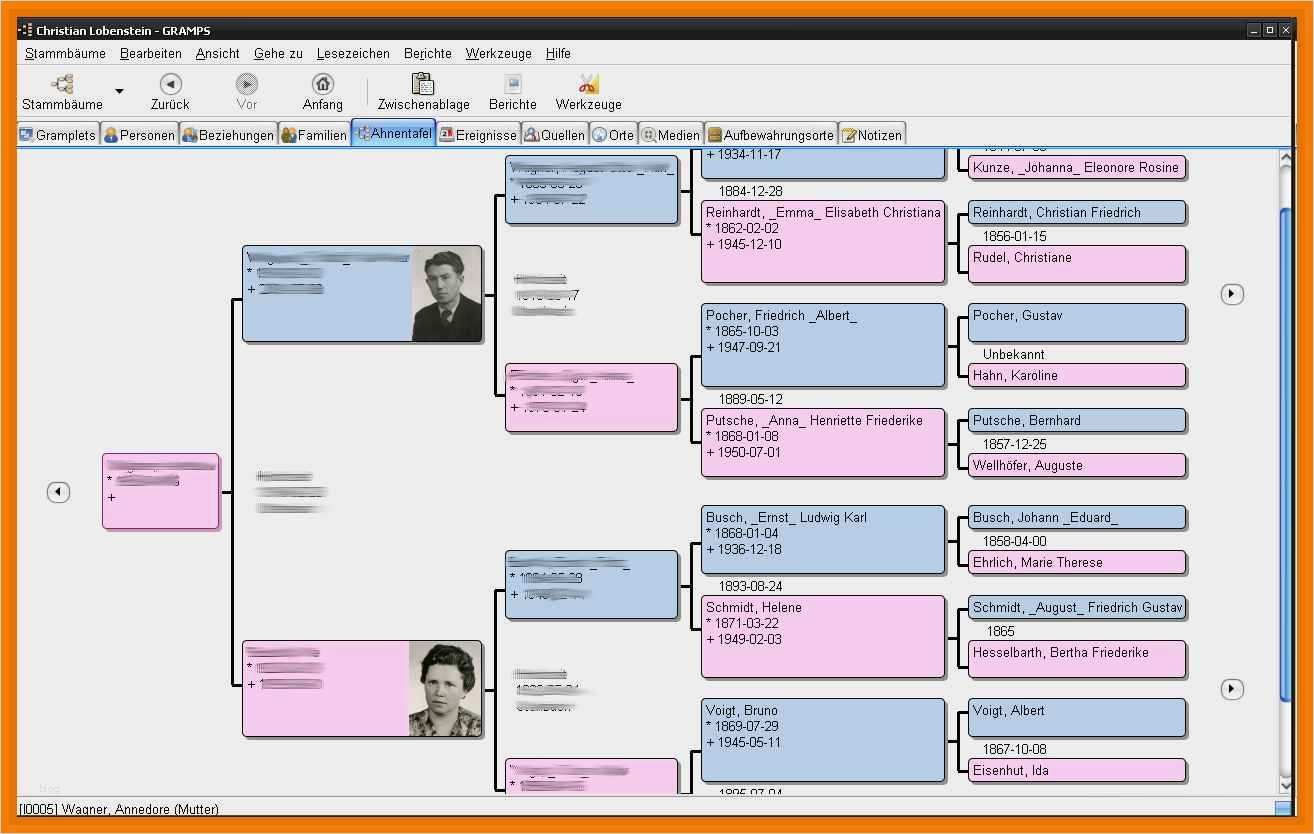Image resolution: width=1314 pixels, height=834 pixels.
Task: Open the Berichte menu
Action: [428, 54]
